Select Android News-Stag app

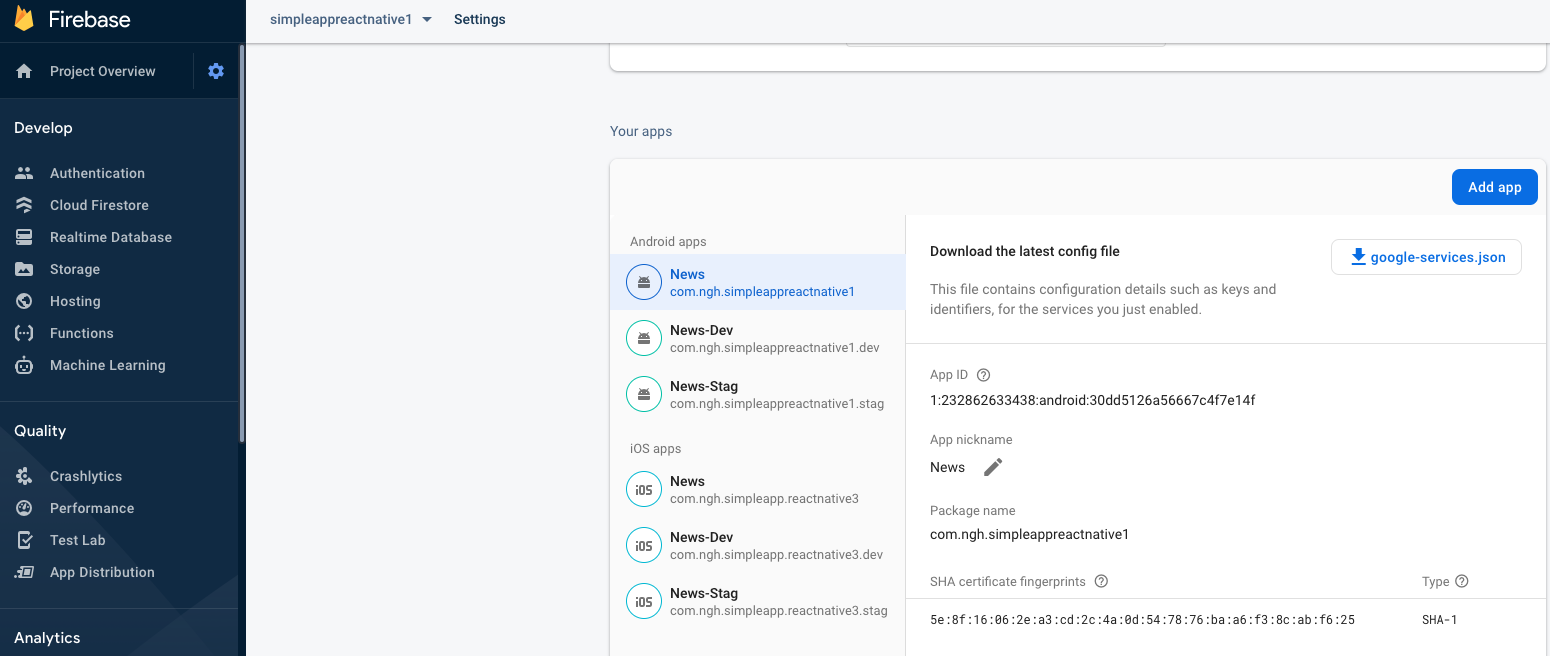pos(757,394)
